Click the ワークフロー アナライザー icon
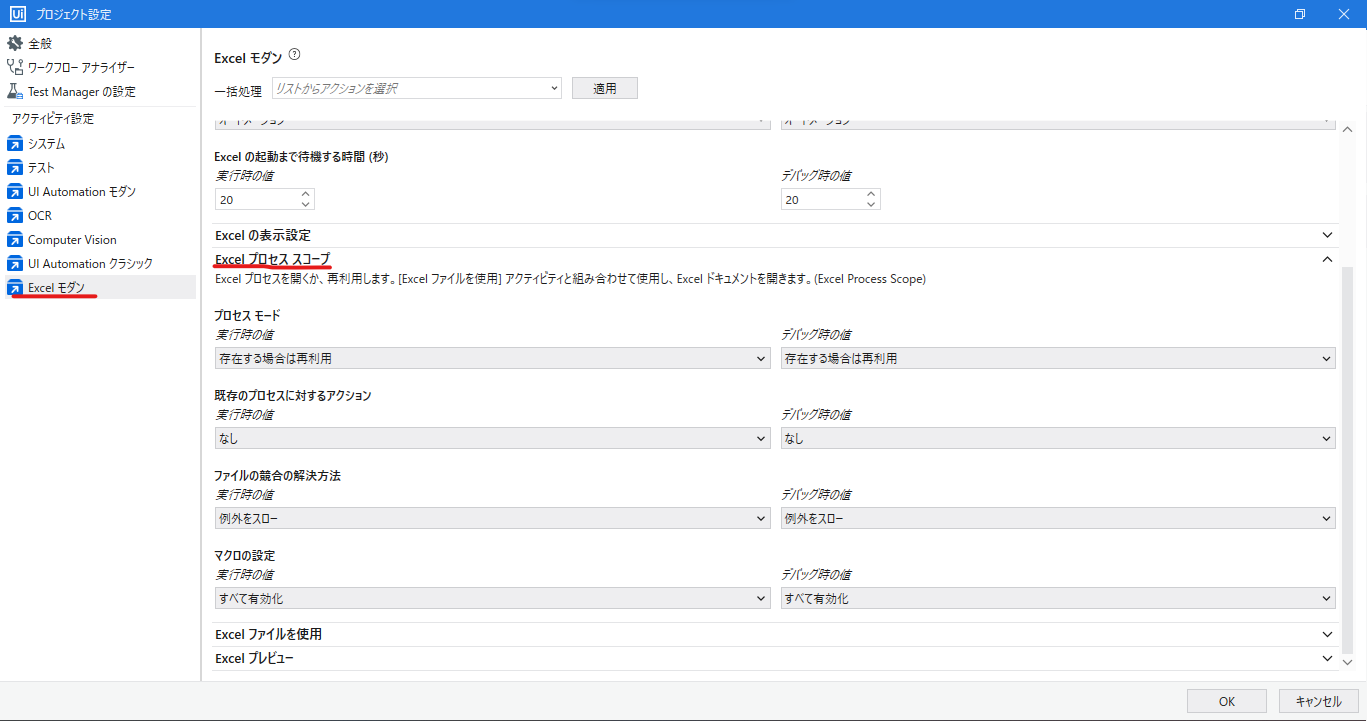This screenshot has height=721, width=1367. [15, 68]
